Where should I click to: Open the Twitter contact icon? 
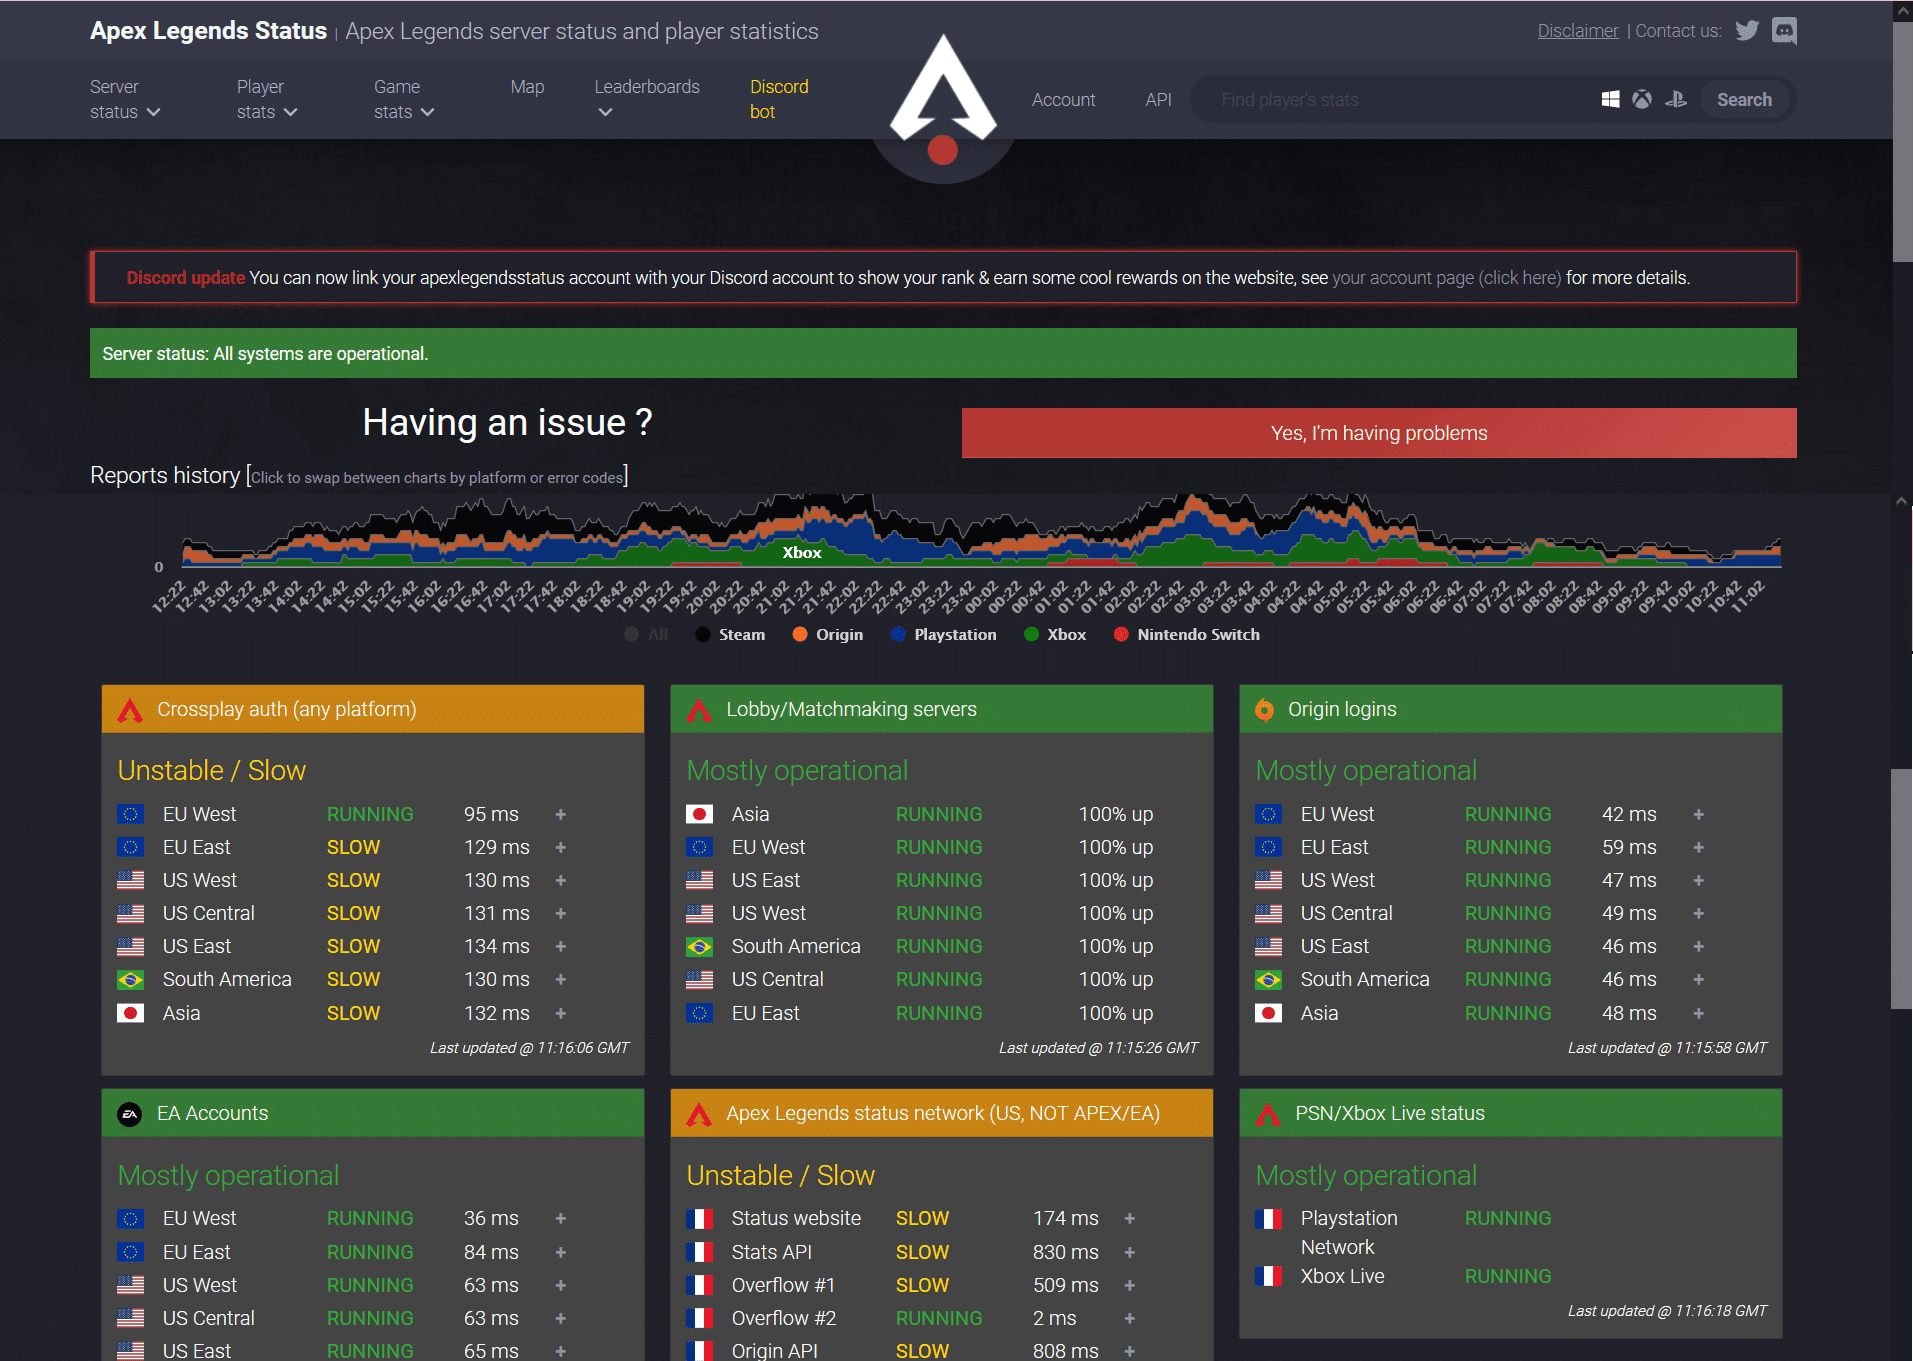pyautogui.click(x=1747, y=31)
